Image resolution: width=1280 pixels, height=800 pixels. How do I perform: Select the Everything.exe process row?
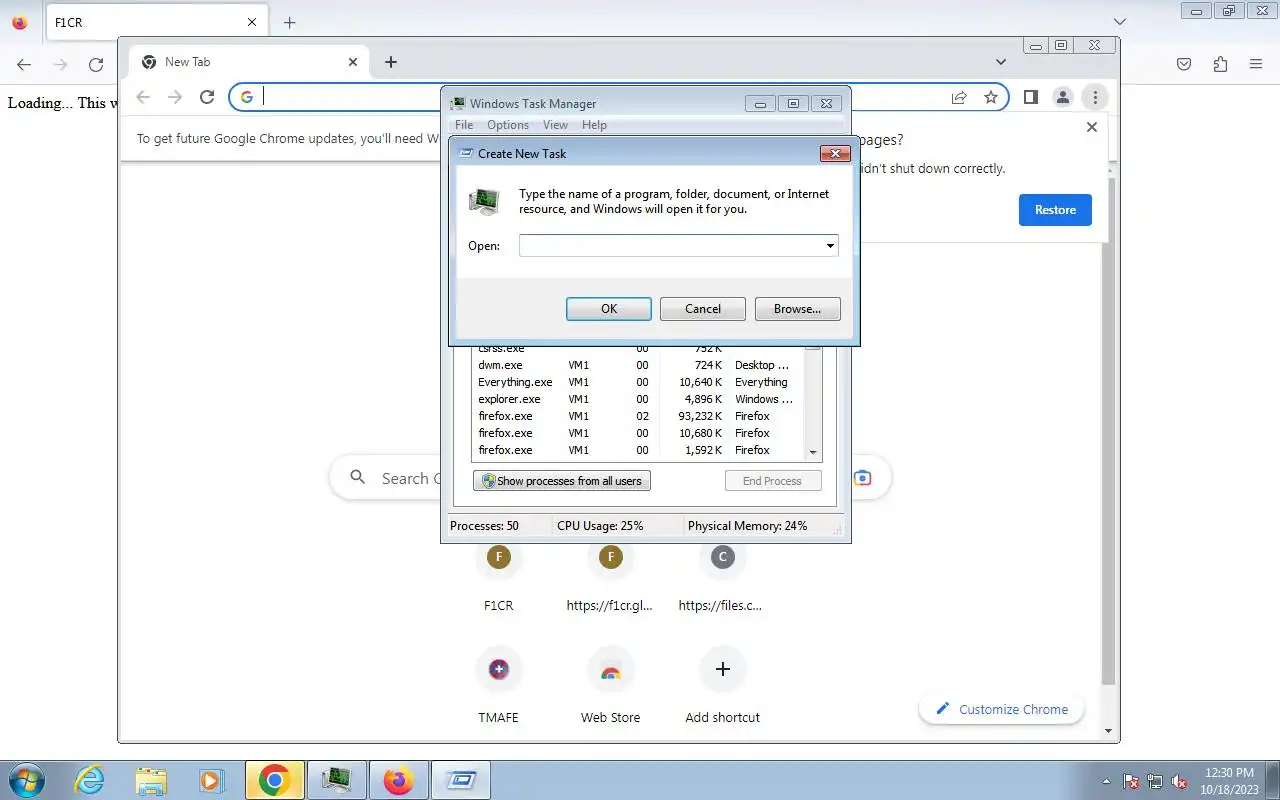click(x=639, y=383)
